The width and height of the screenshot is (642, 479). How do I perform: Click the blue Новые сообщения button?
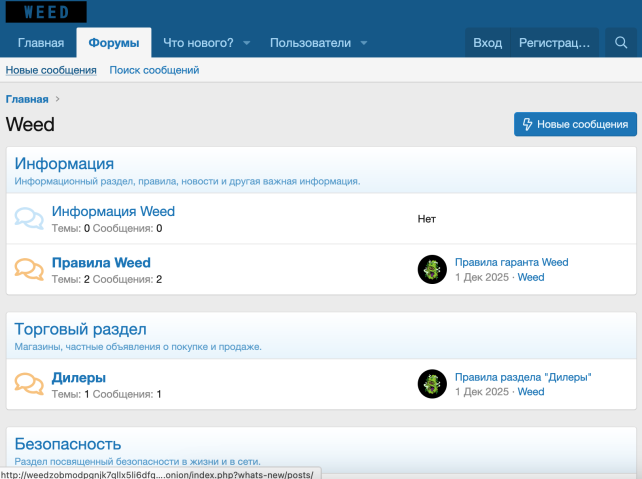click(575, 124)
